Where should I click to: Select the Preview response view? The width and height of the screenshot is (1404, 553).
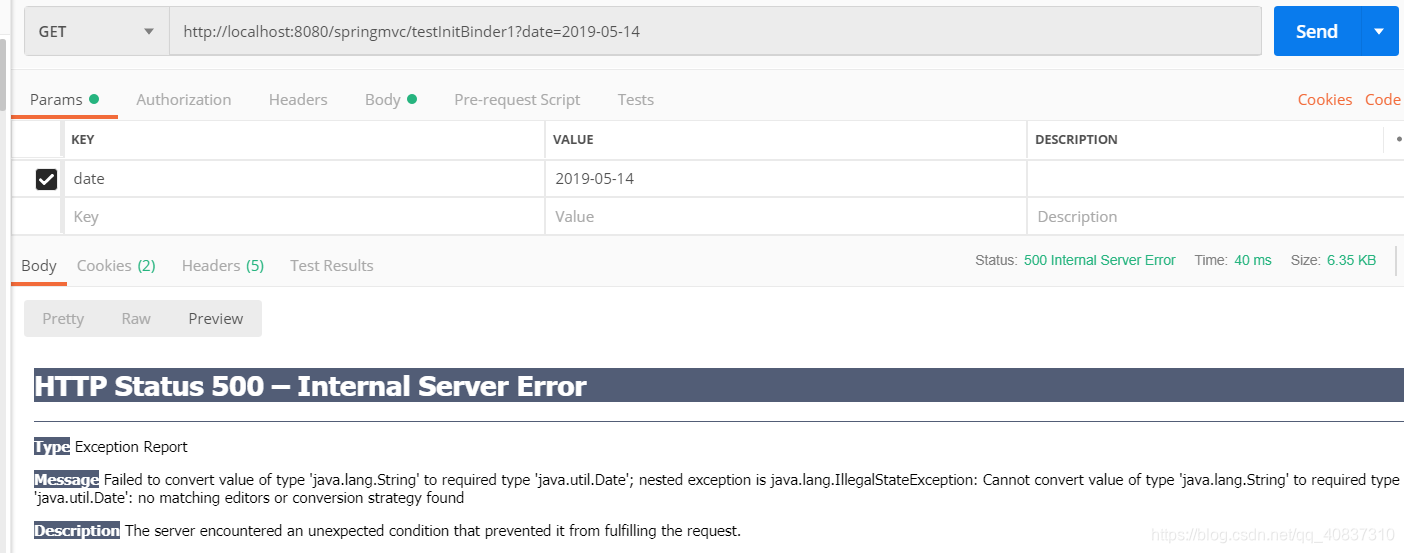pos(216,318)
